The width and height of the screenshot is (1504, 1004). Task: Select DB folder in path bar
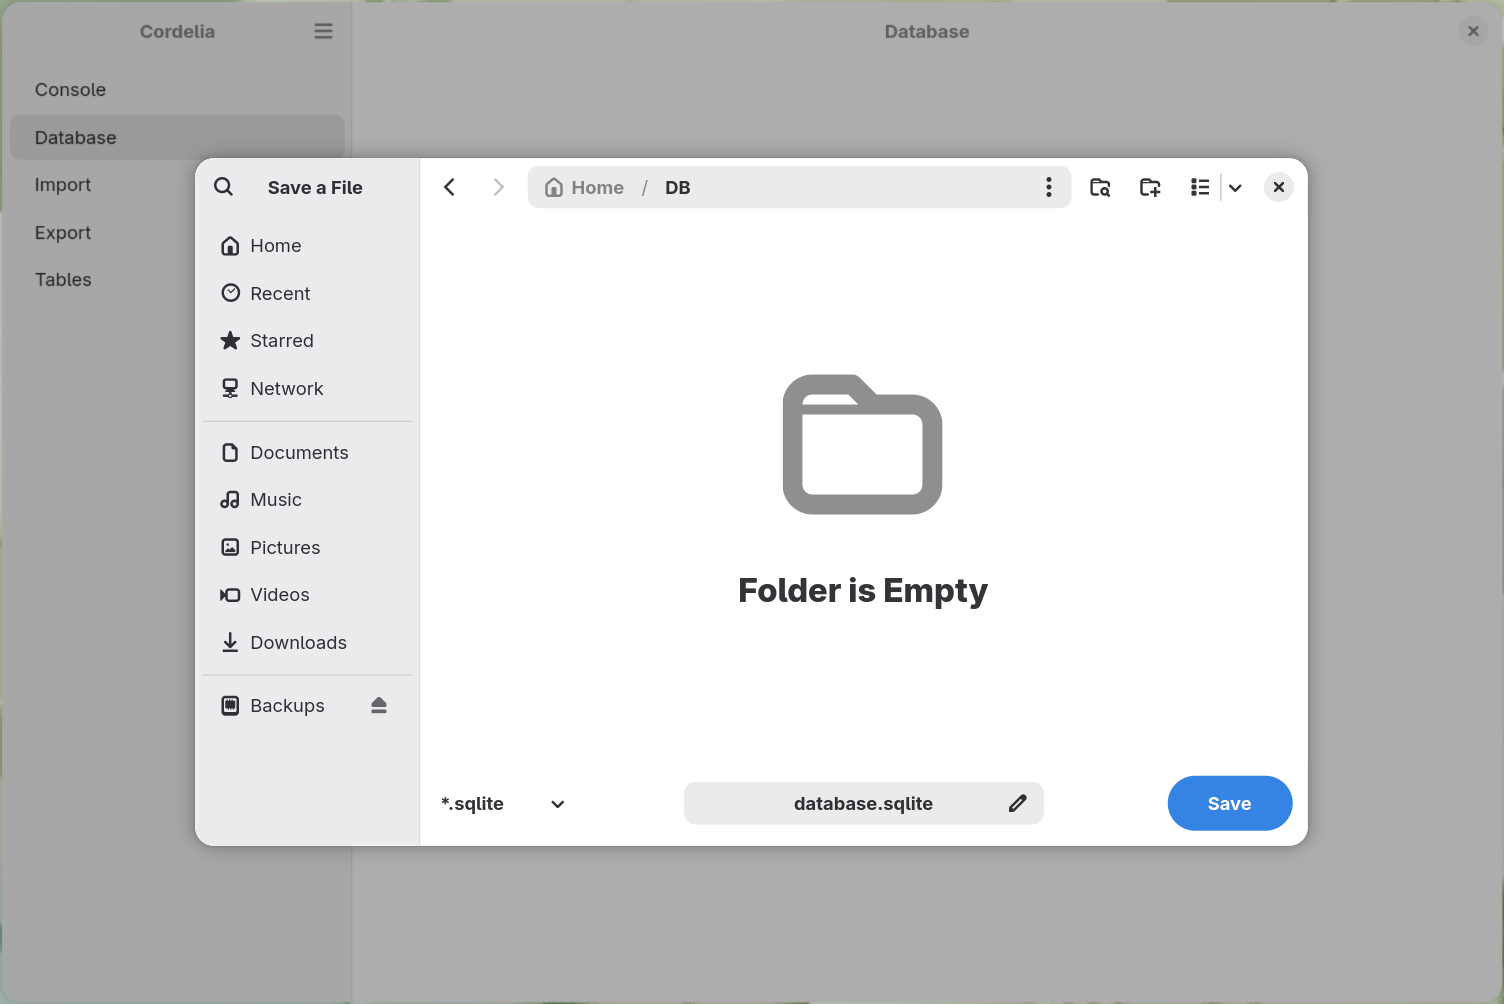(x=678, y=187)
